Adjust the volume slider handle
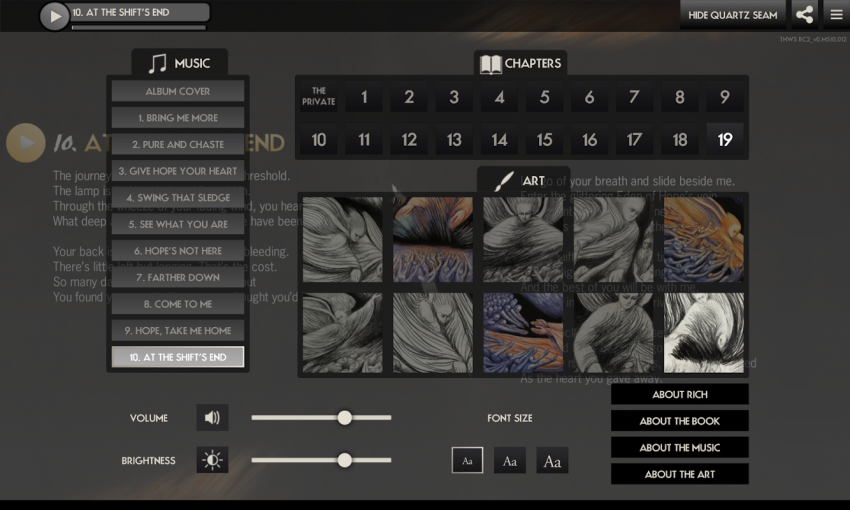The height and width of the screenshot is (510, 850). click(344, 417)
